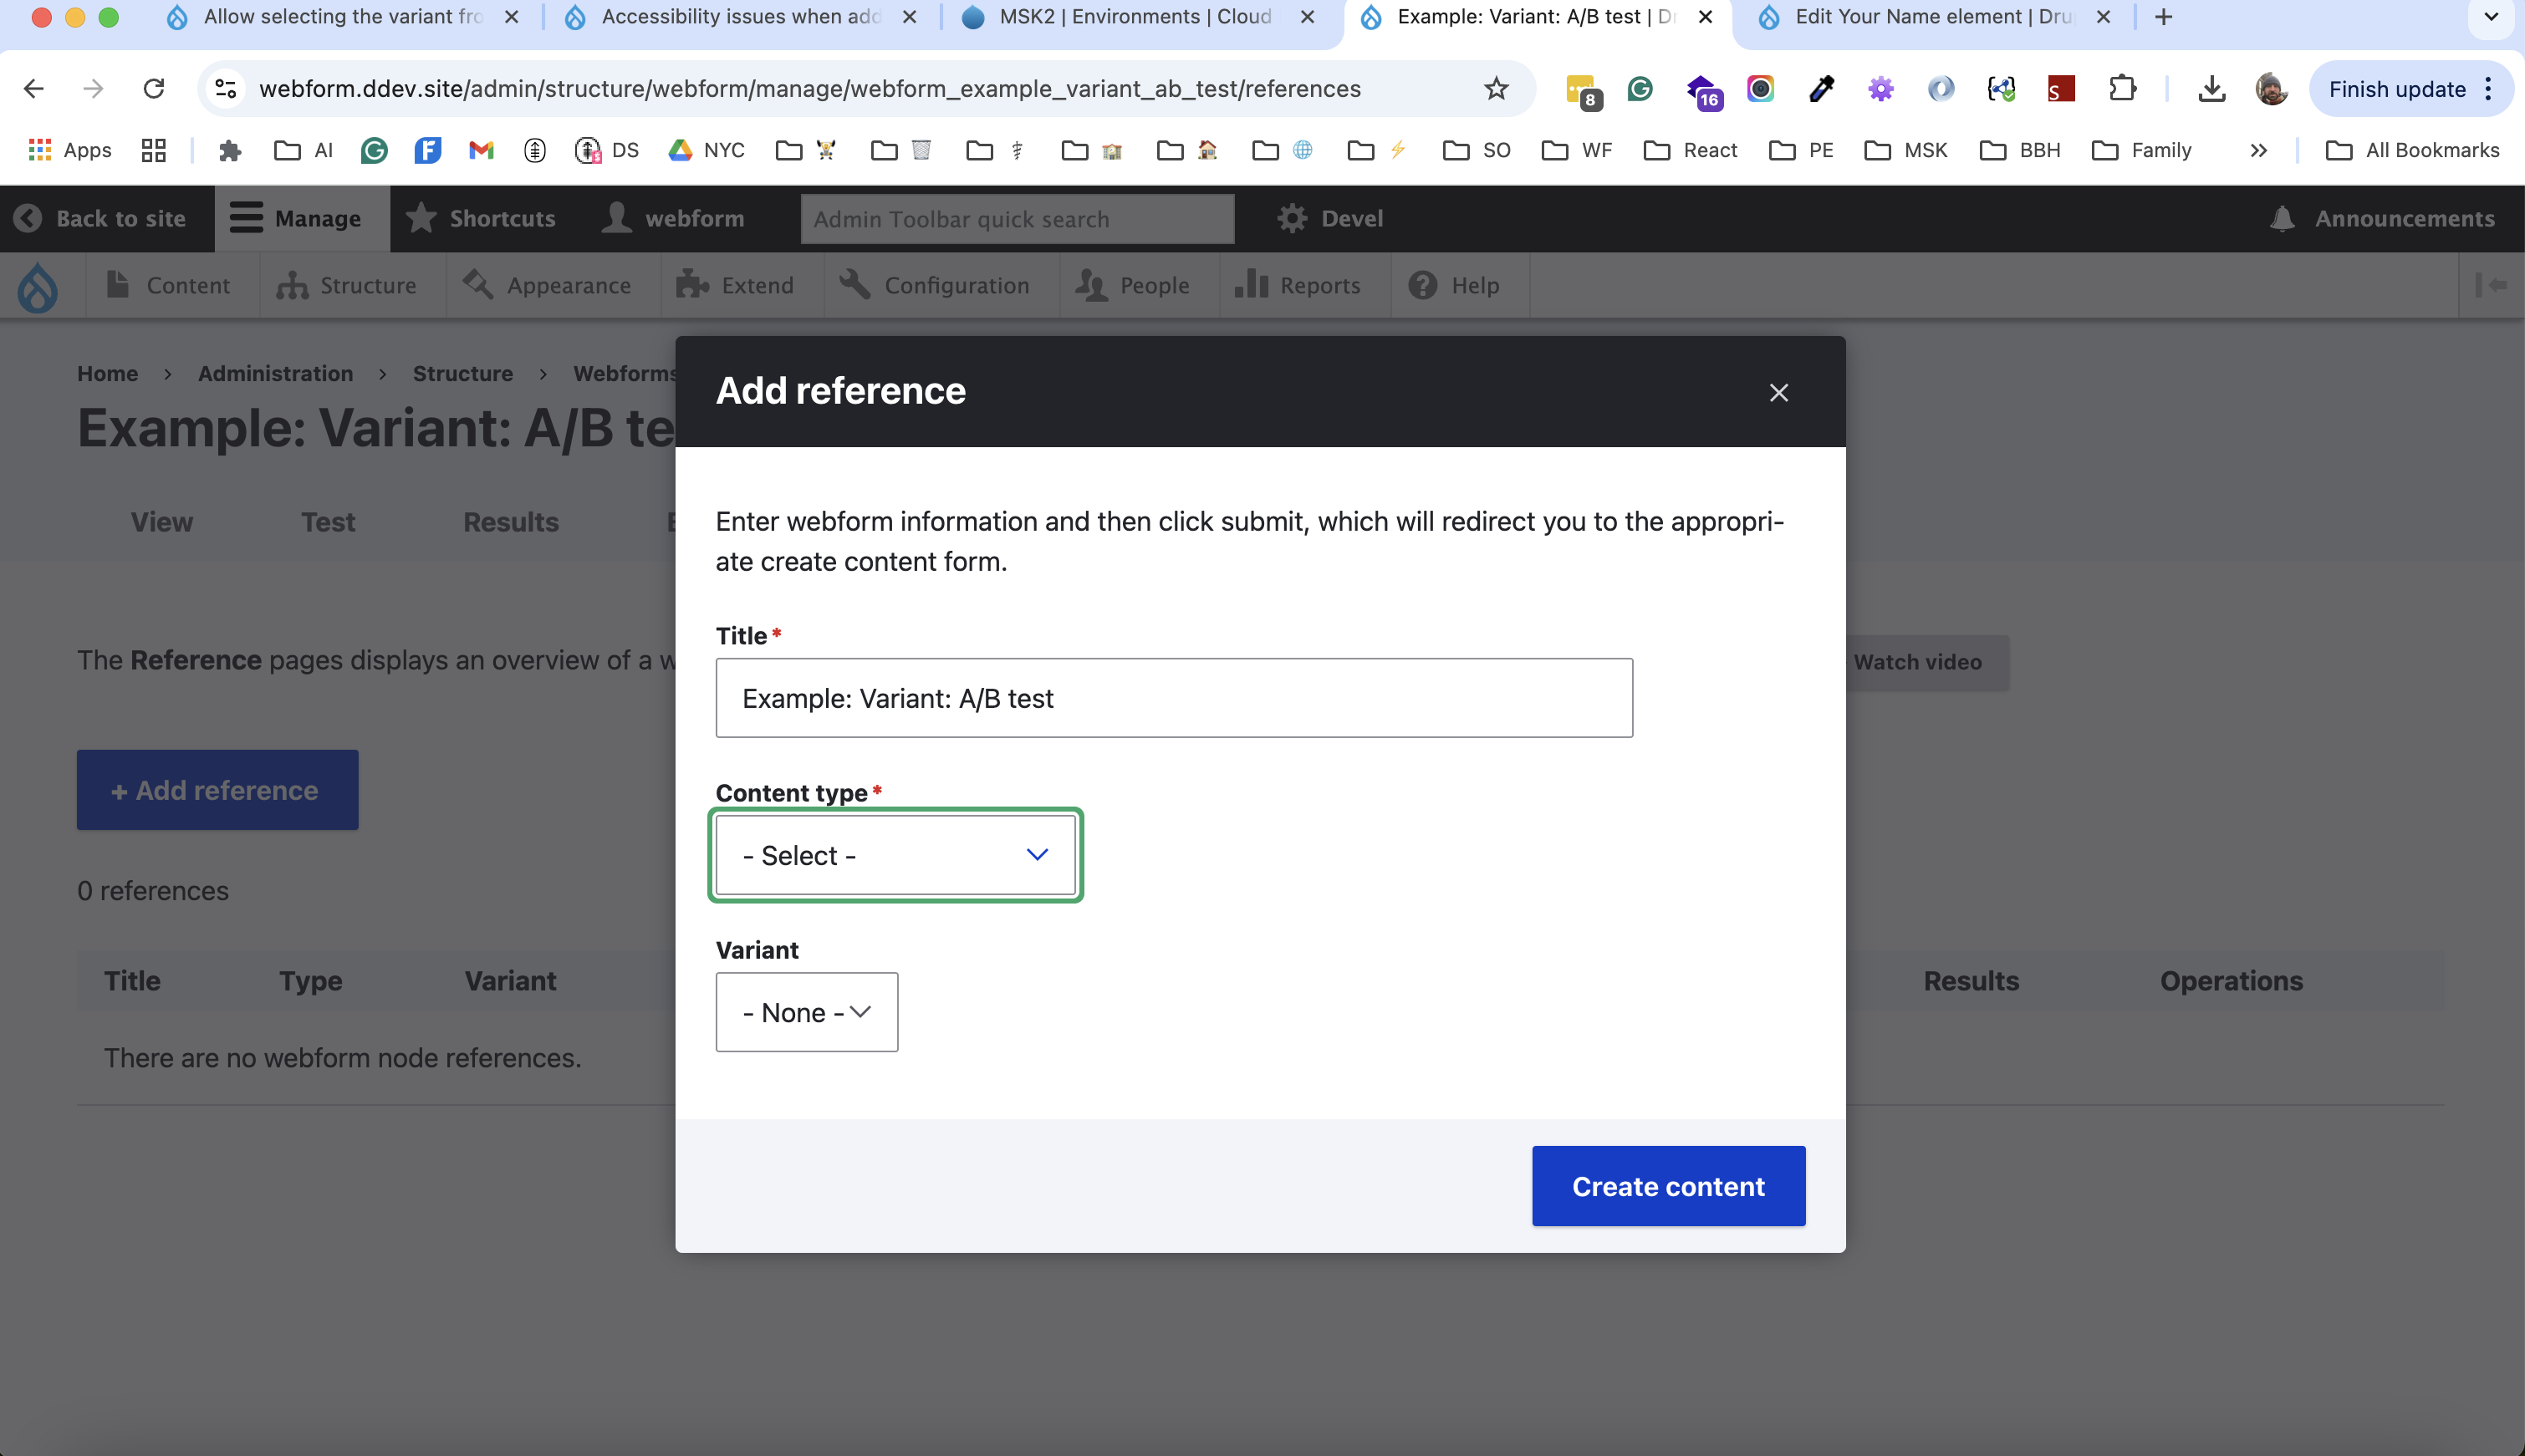Click the Drupal drop home icon

38,286
